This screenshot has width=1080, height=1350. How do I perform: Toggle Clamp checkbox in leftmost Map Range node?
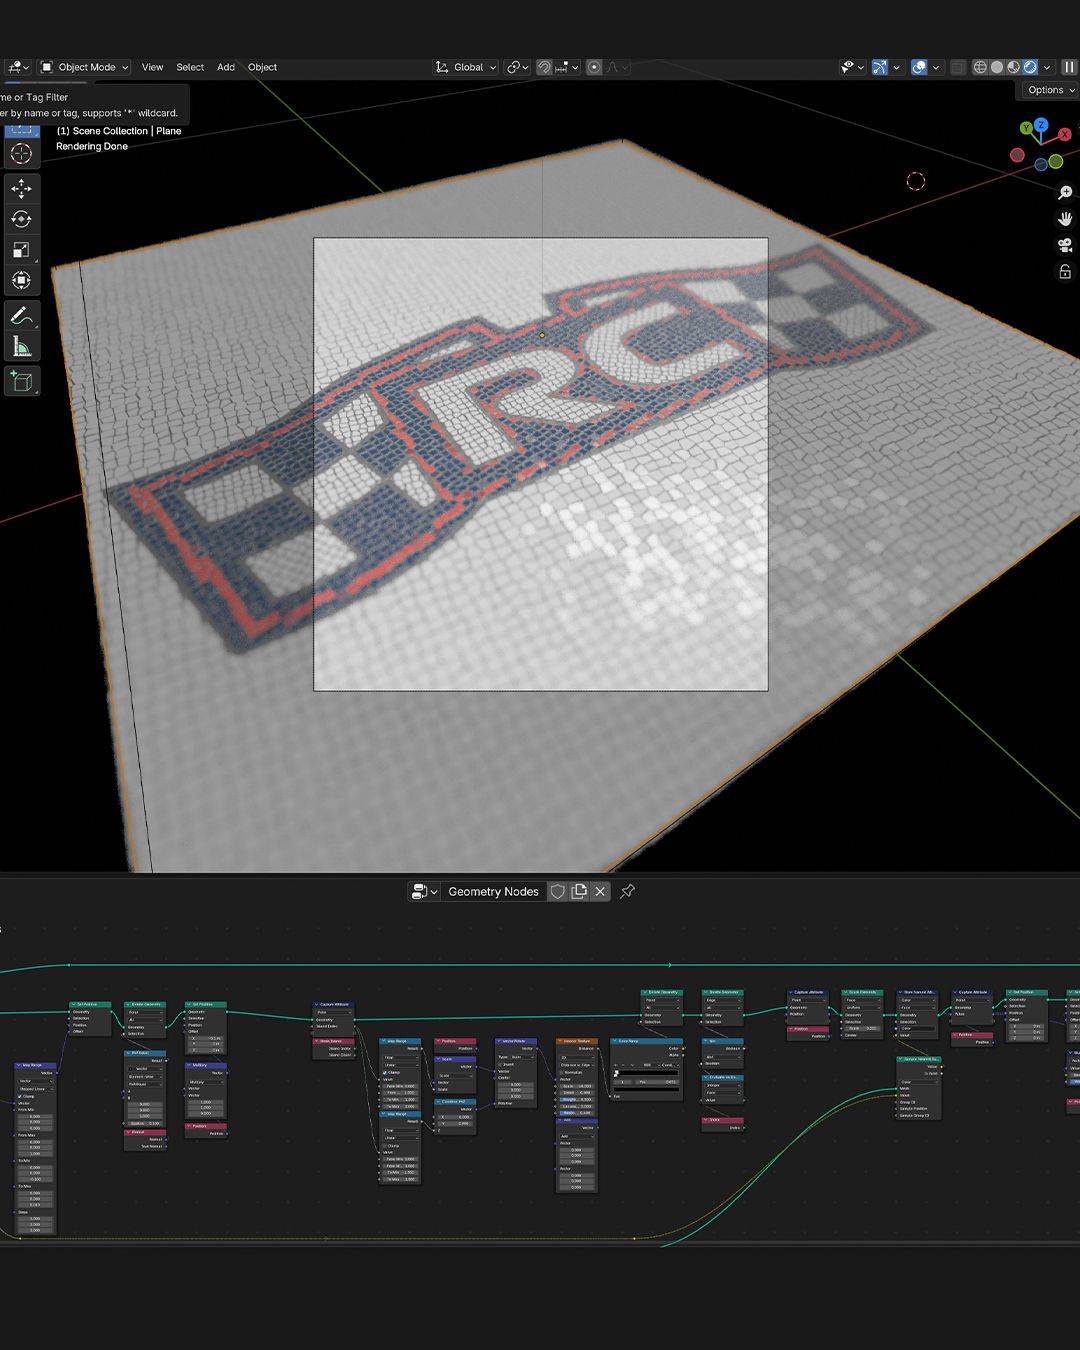pyautogui.click(x=20, y=1096)
